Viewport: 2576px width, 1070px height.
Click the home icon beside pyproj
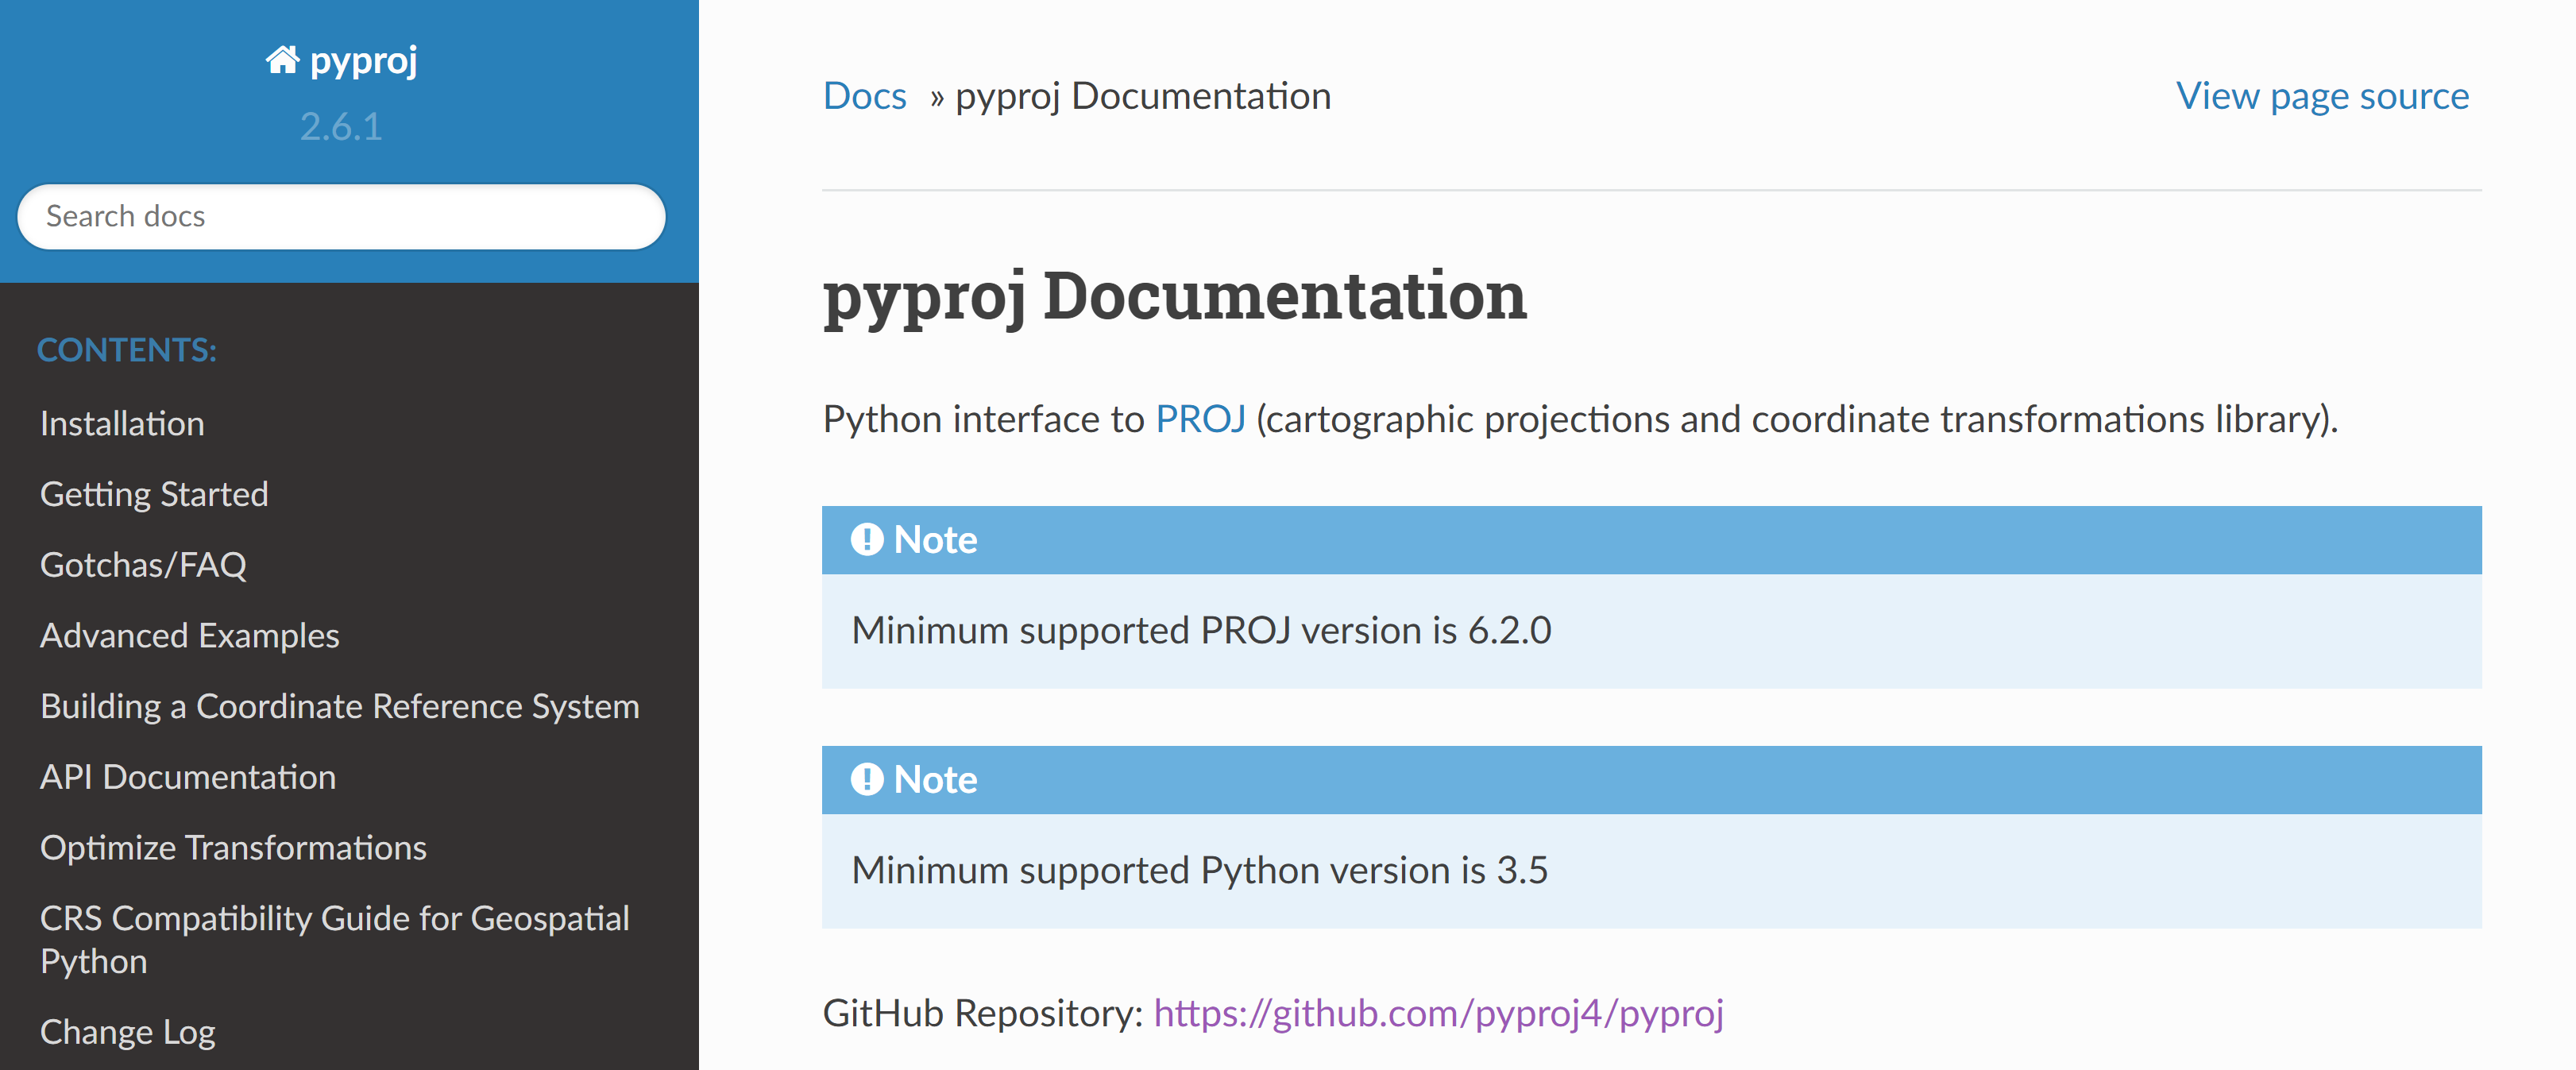pos(281,61)
